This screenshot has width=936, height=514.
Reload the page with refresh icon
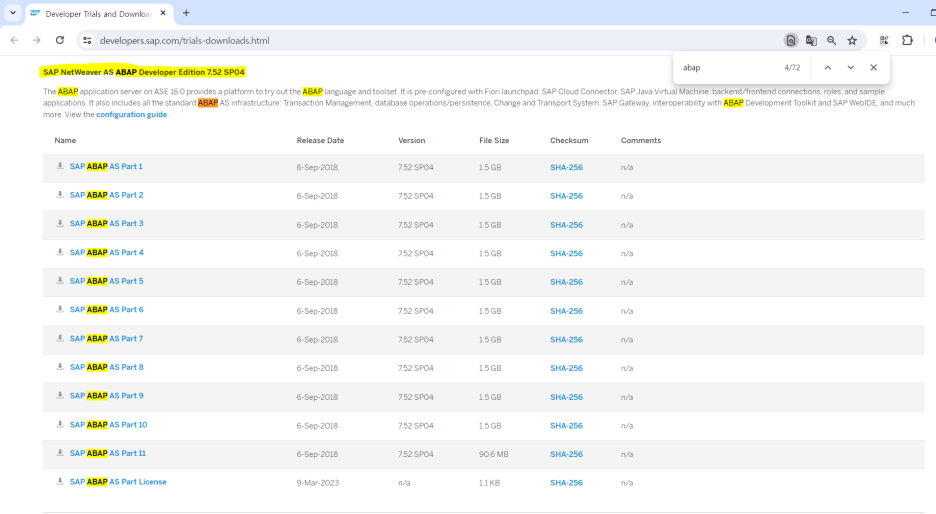pyautogui.click(x=60, y=41)
